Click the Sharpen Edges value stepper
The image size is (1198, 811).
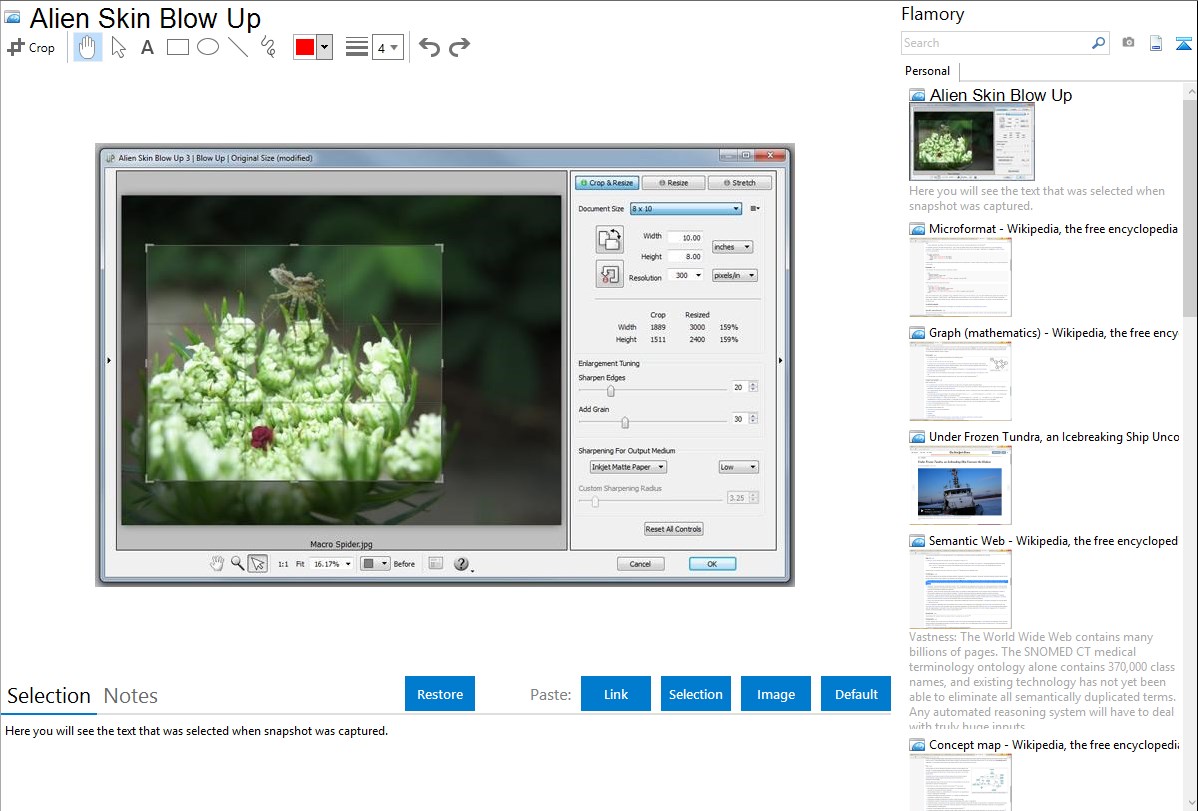click(753, 387)
